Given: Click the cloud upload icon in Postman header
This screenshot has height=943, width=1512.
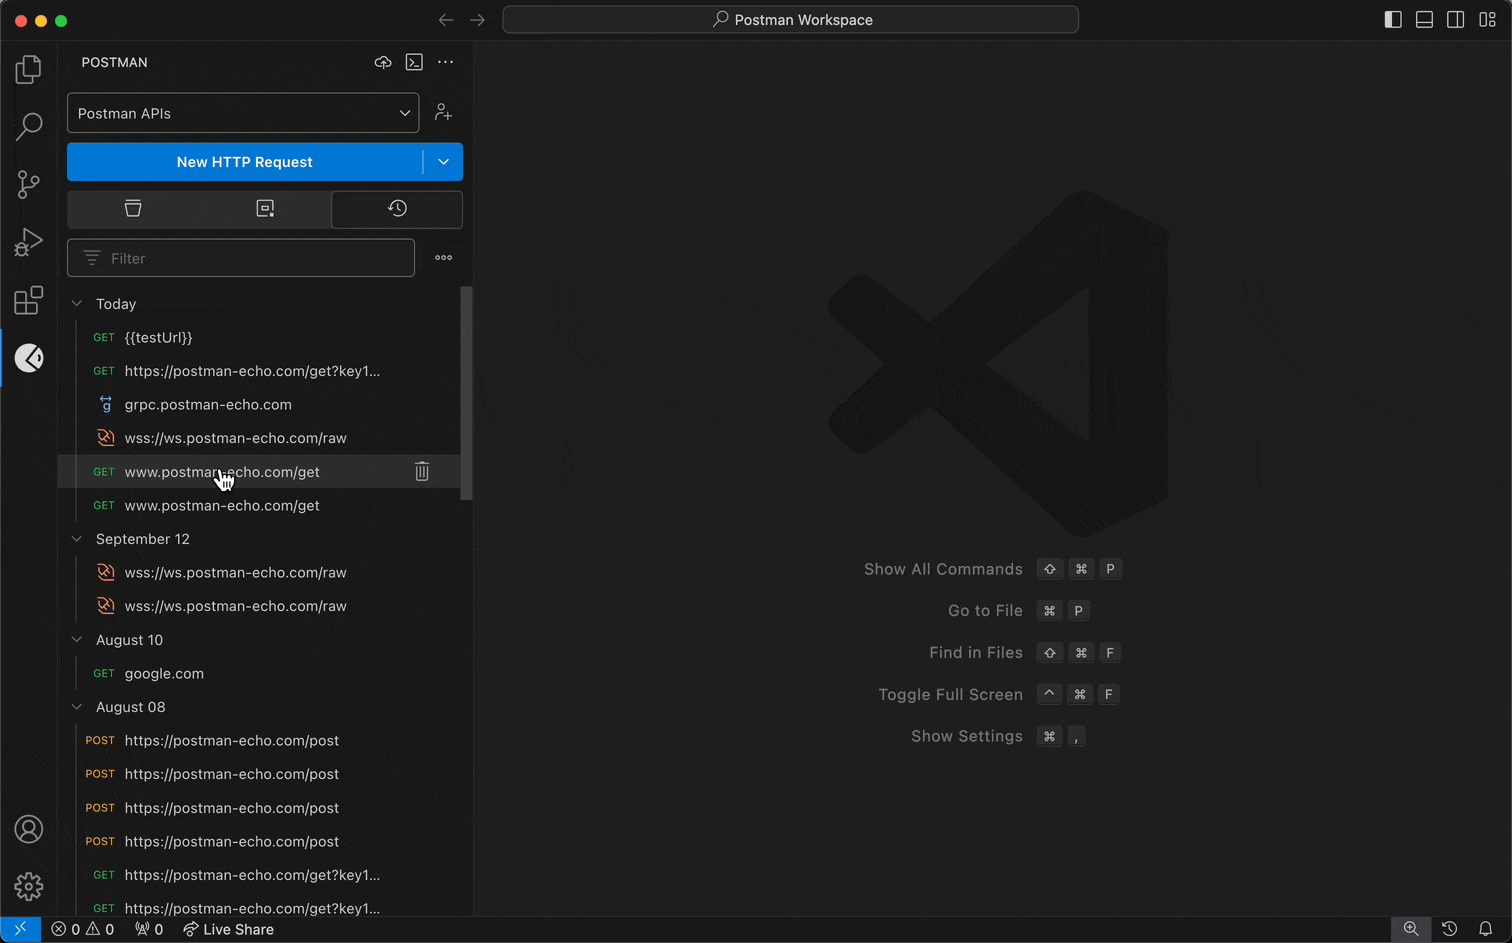Looking at the screenshot, I should click(x=383, y=62).
